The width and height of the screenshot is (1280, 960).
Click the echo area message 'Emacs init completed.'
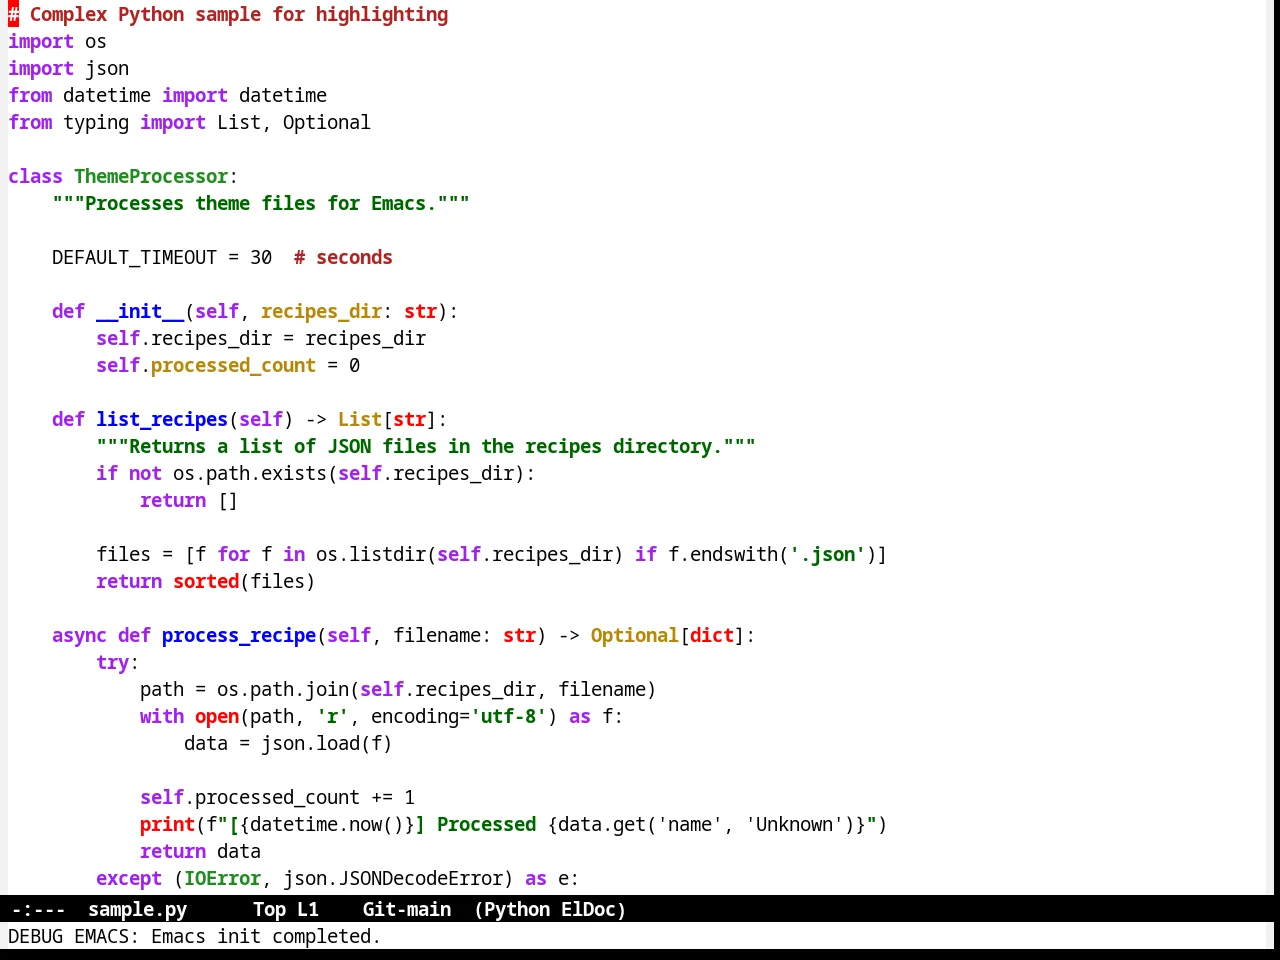[266, 936]
